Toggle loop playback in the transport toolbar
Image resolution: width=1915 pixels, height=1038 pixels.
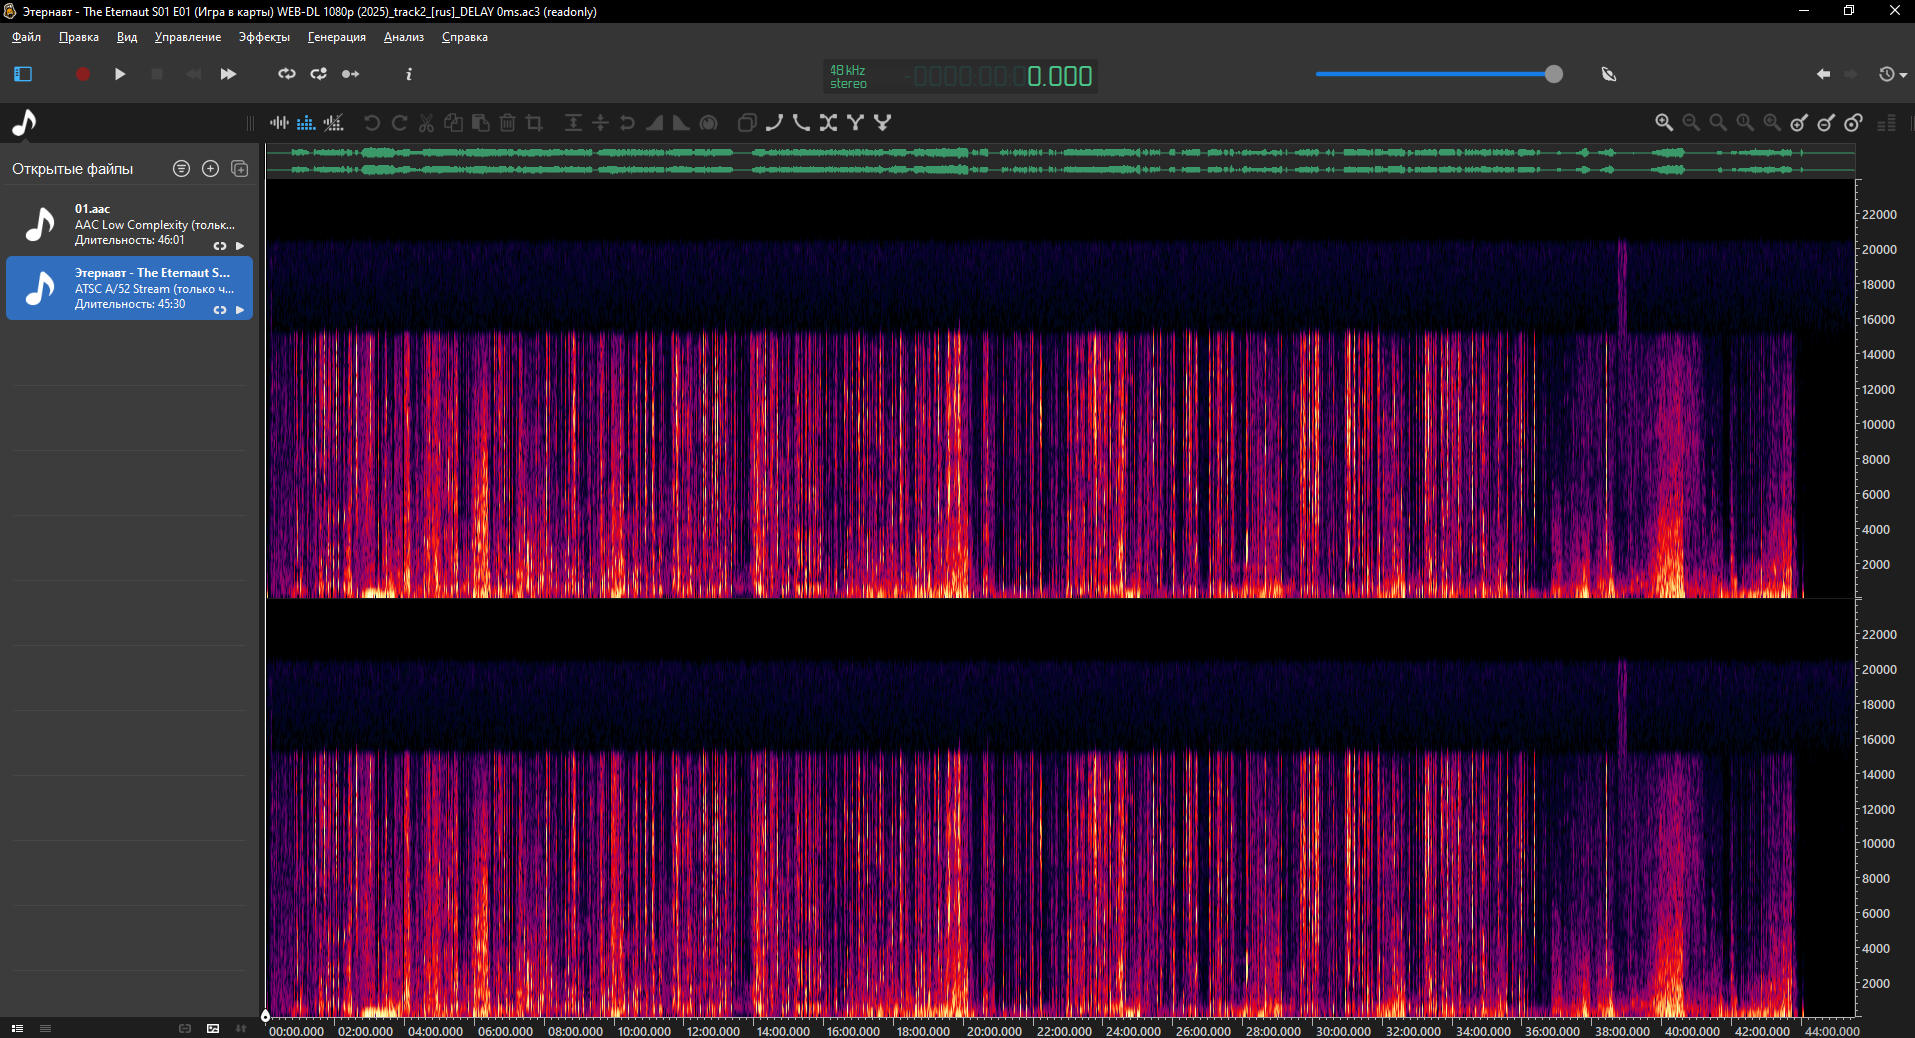tap(286, 74)
